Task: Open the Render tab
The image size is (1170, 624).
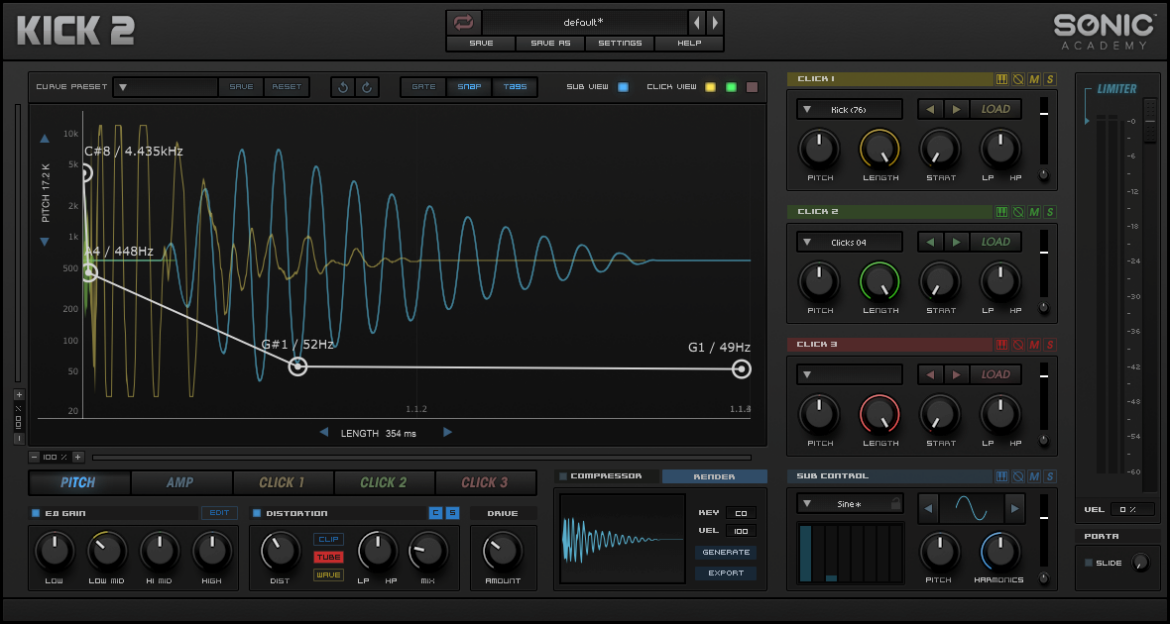Action: [x=714, y=476]
